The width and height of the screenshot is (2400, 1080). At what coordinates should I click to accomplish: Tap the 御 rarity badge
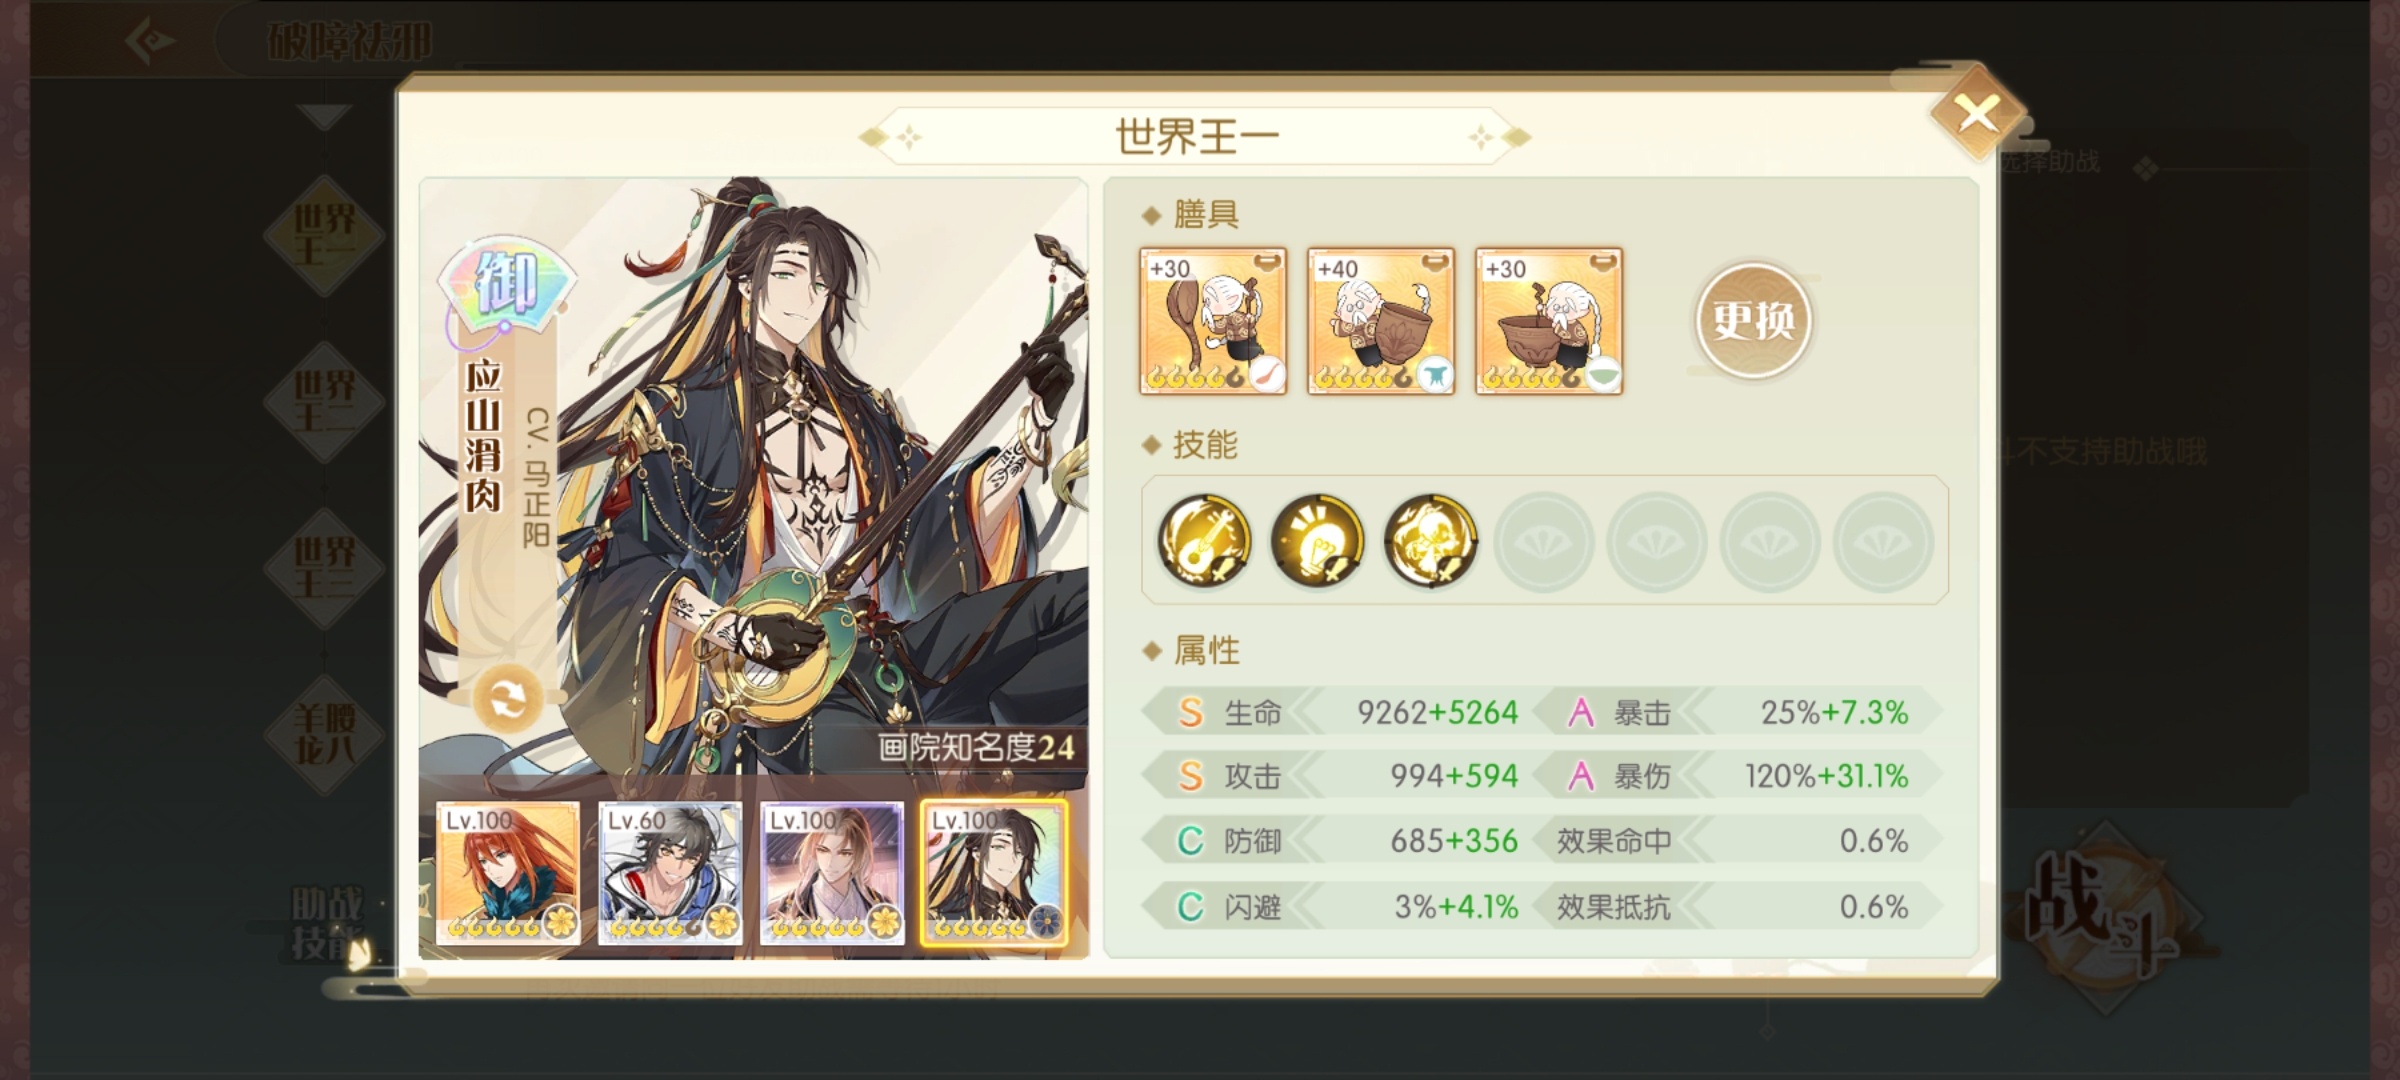[507, 283]
